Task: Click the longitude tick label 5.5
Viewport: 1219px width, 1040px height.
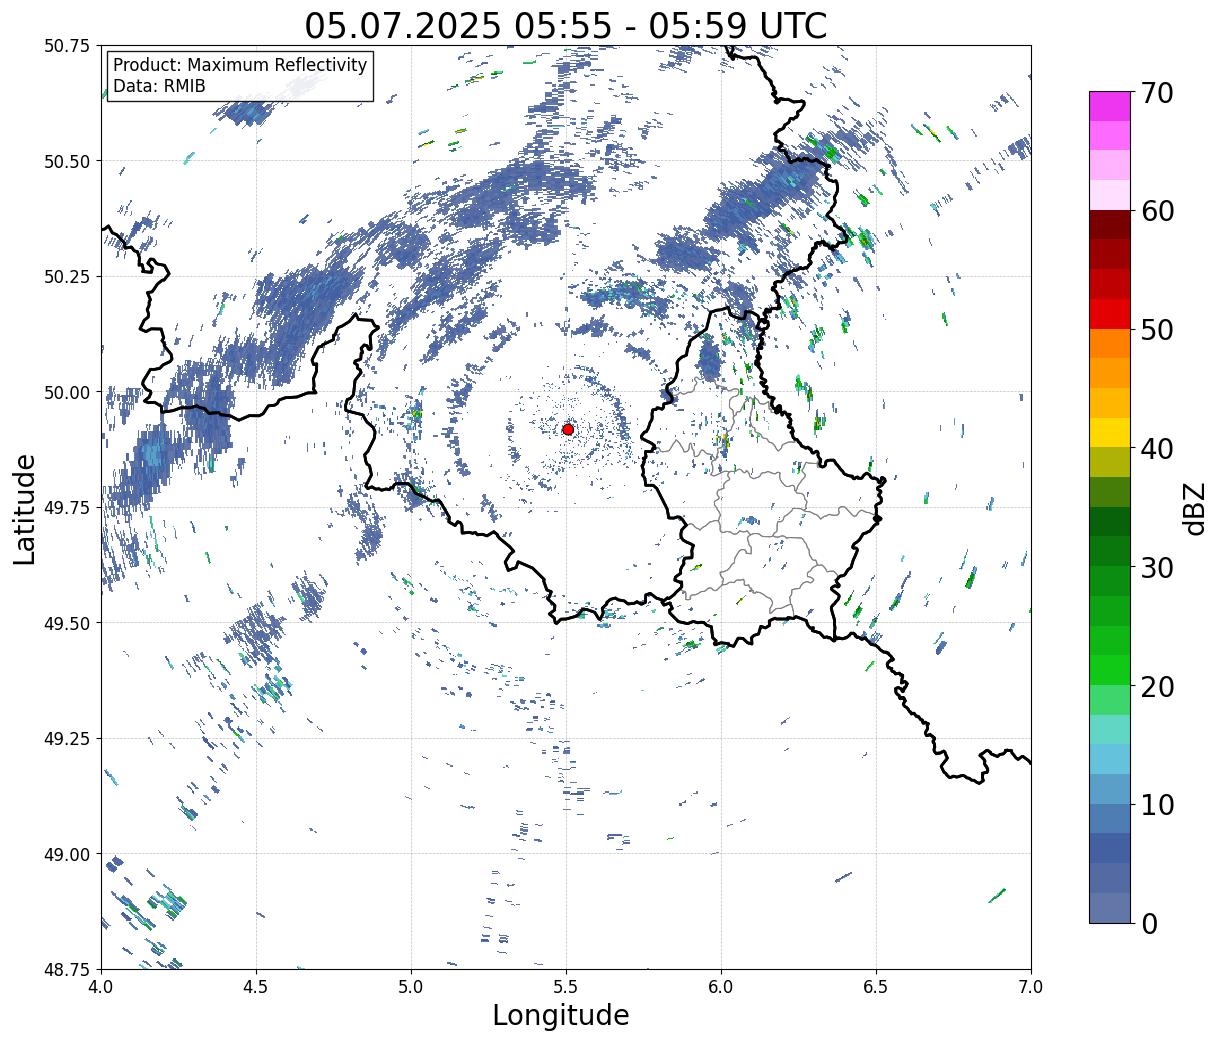Action: [x=566, y=986]
